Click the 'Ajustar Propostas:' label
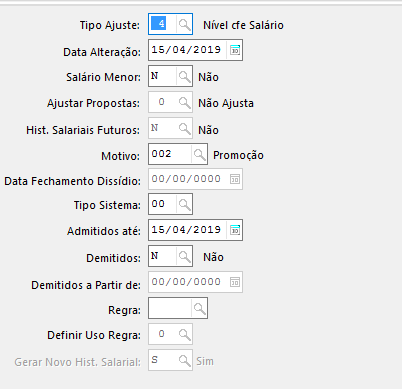The width and height of the screenshot is (402, 389). point(93,103)
